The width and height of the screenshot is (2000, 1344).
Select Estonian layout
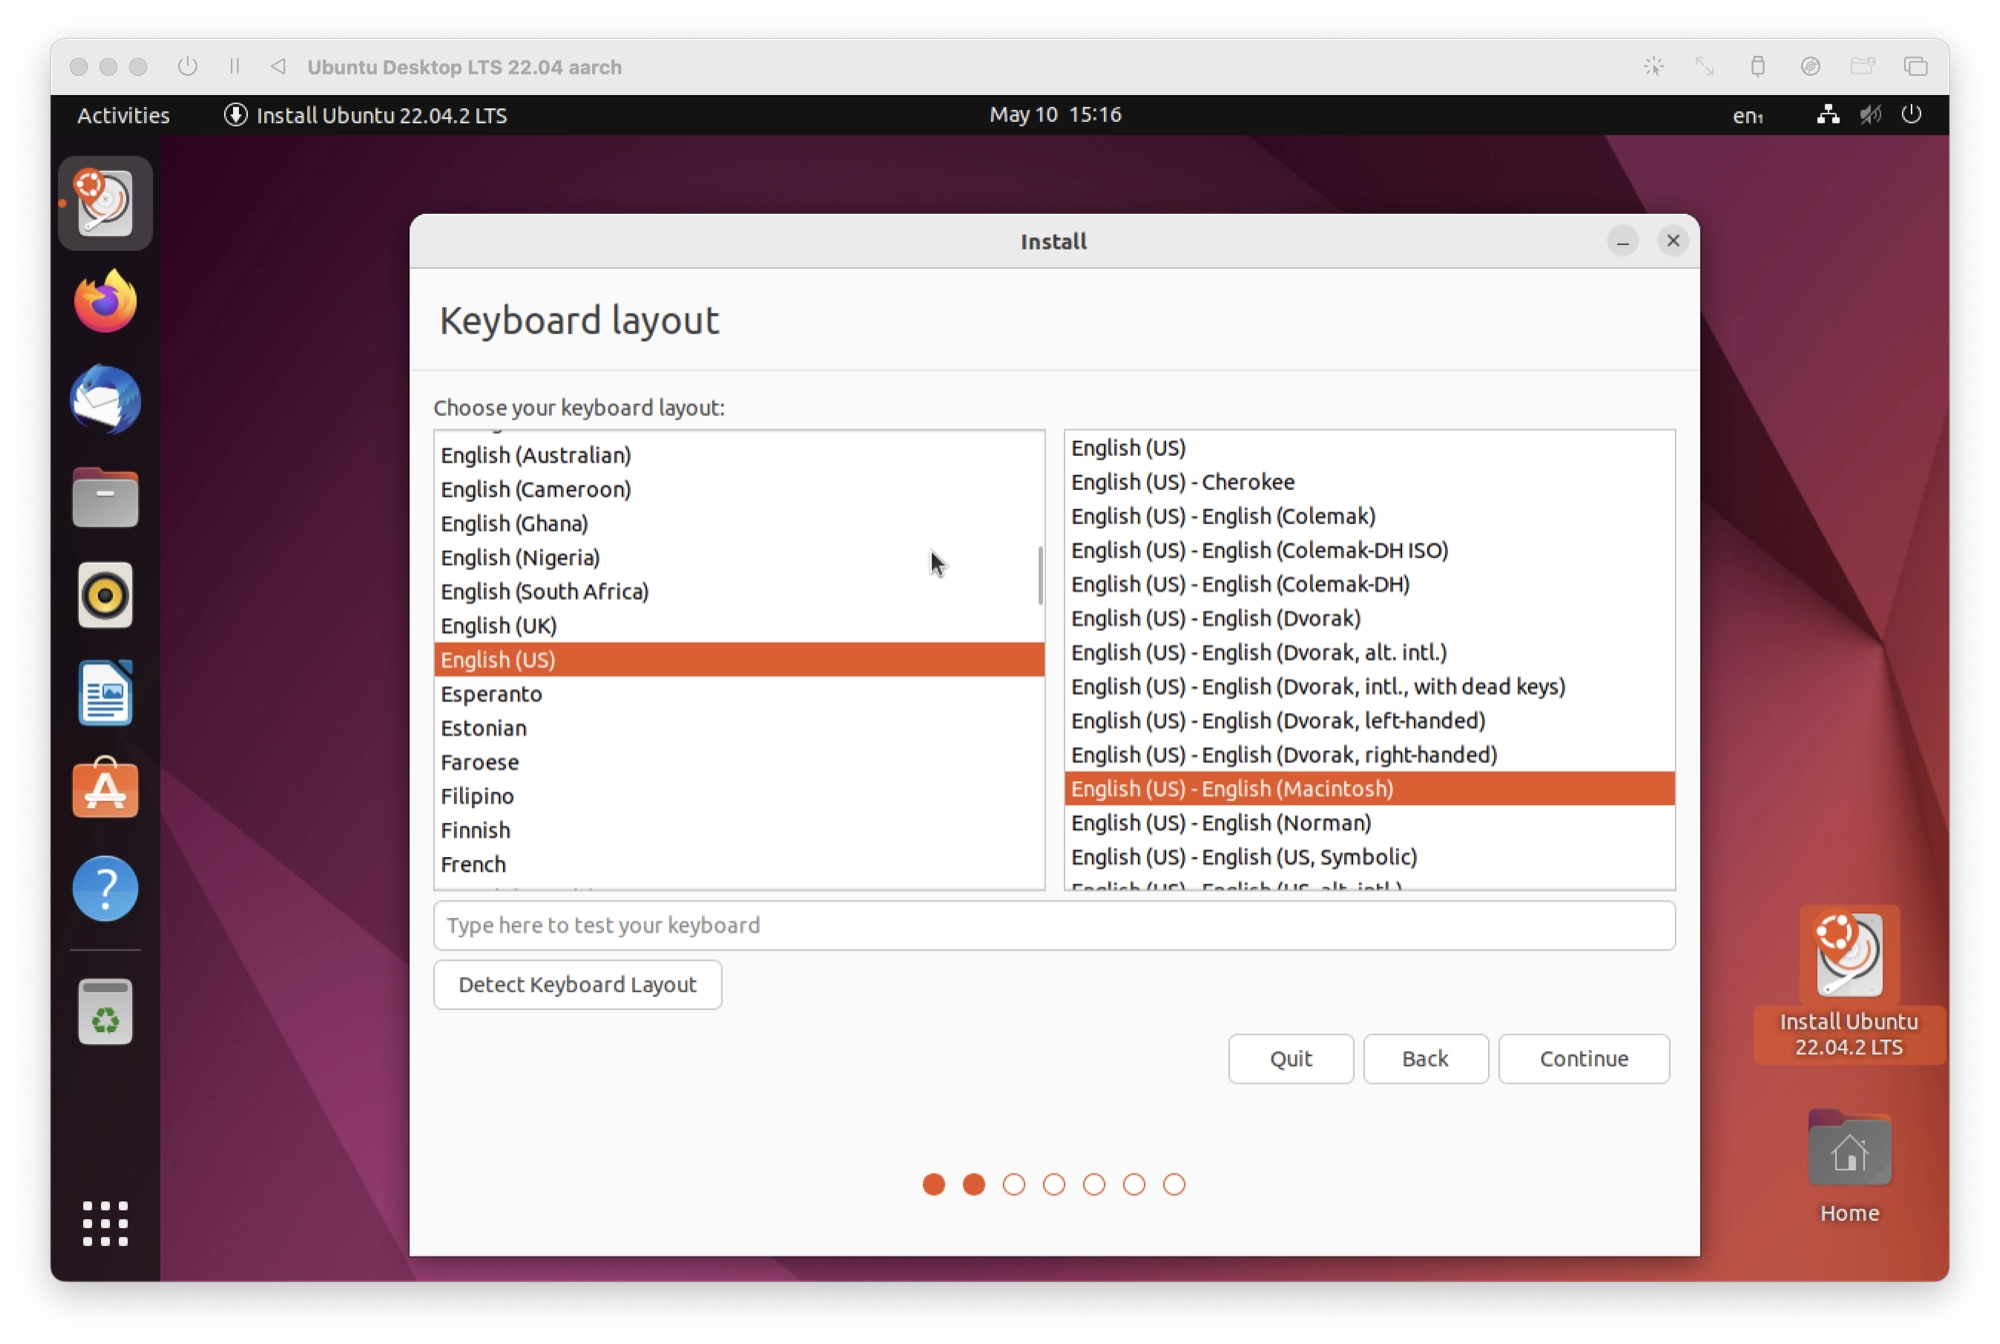[739, 727]
